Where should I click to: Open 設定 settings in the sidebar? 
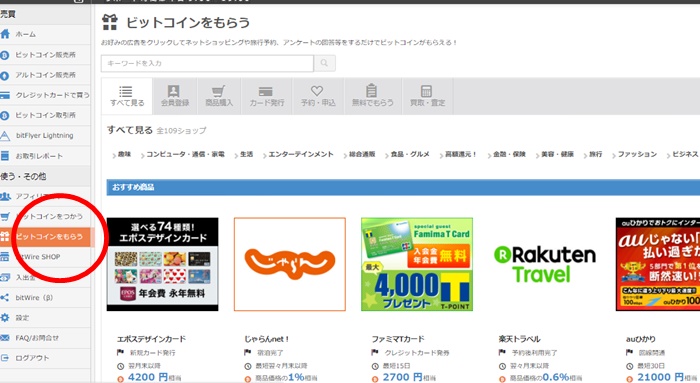click(x=45, y=318)
